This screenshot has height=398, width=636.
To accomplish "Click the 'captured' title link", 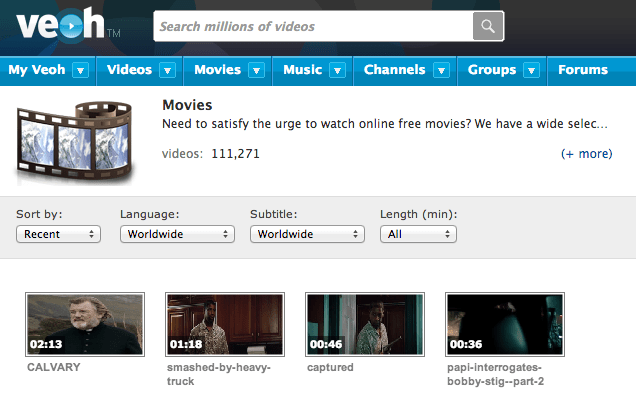I will 330,368.
